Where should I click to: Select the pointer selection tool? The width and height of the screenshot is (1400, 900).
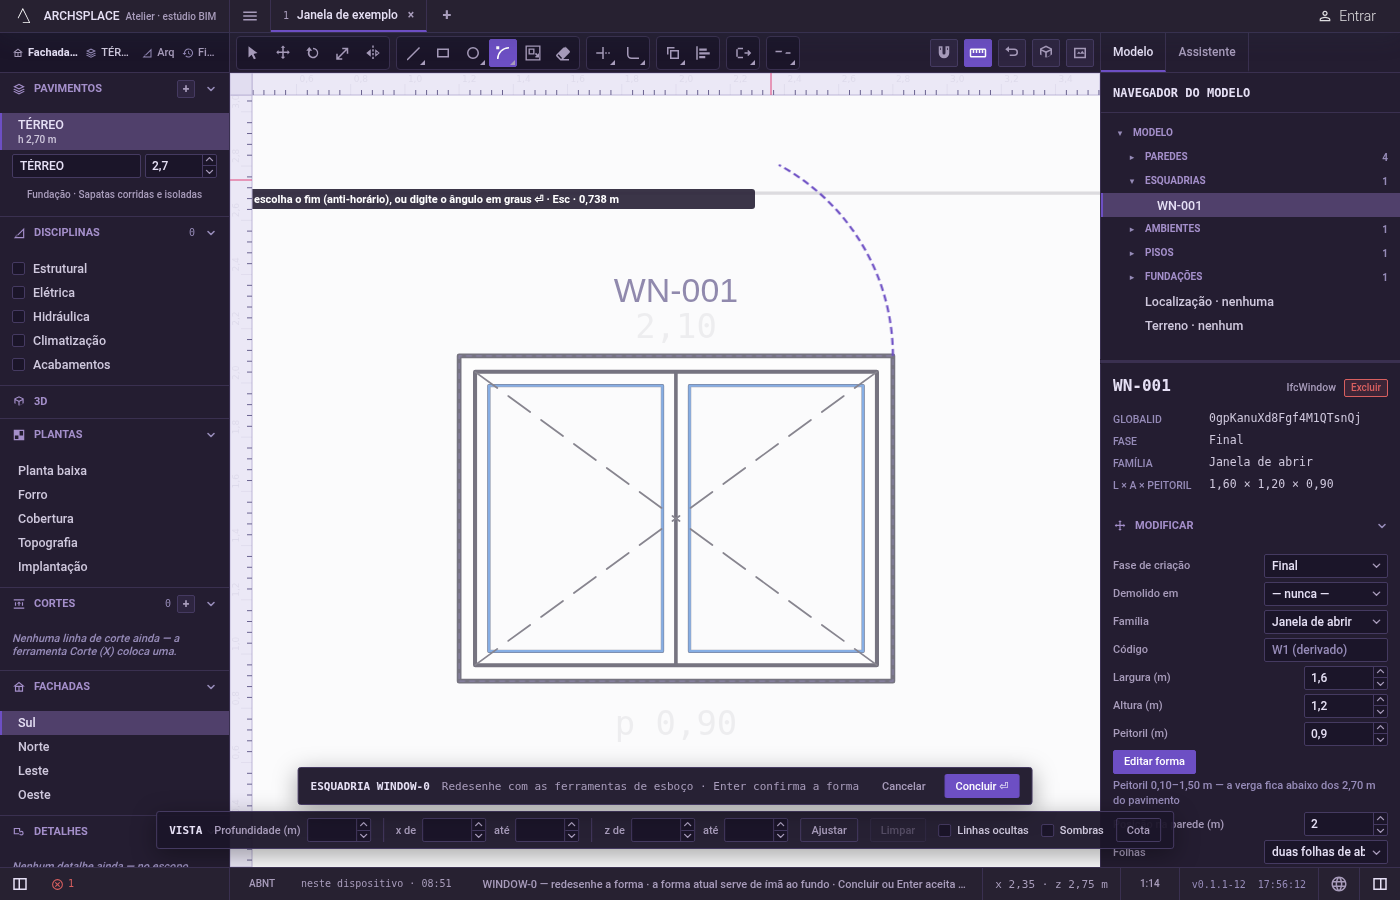(253, 53)
